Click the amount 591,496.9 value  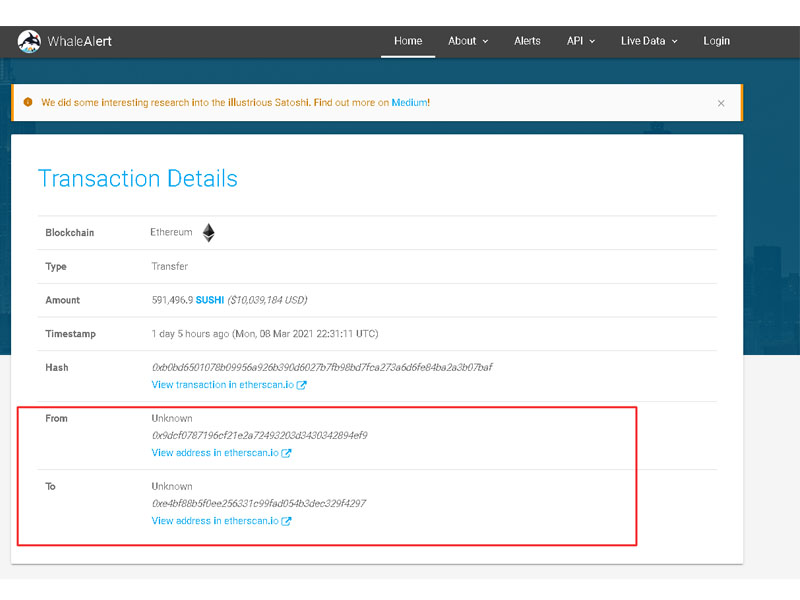pyautogui.click(x=172, y=300)
